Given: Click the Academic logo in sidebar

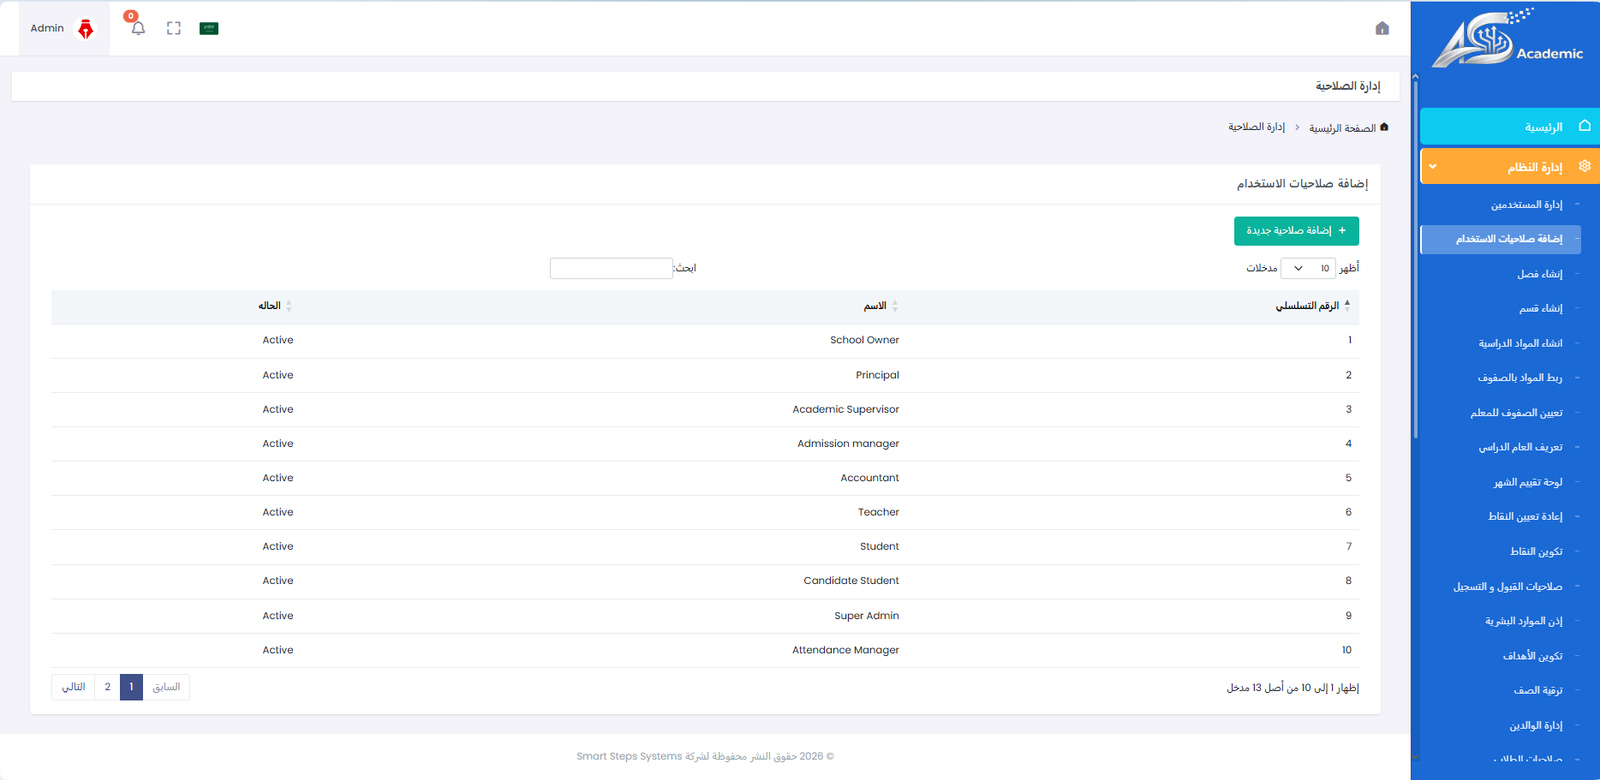Looking at the screenshot, I should [x=1507, y=40].
